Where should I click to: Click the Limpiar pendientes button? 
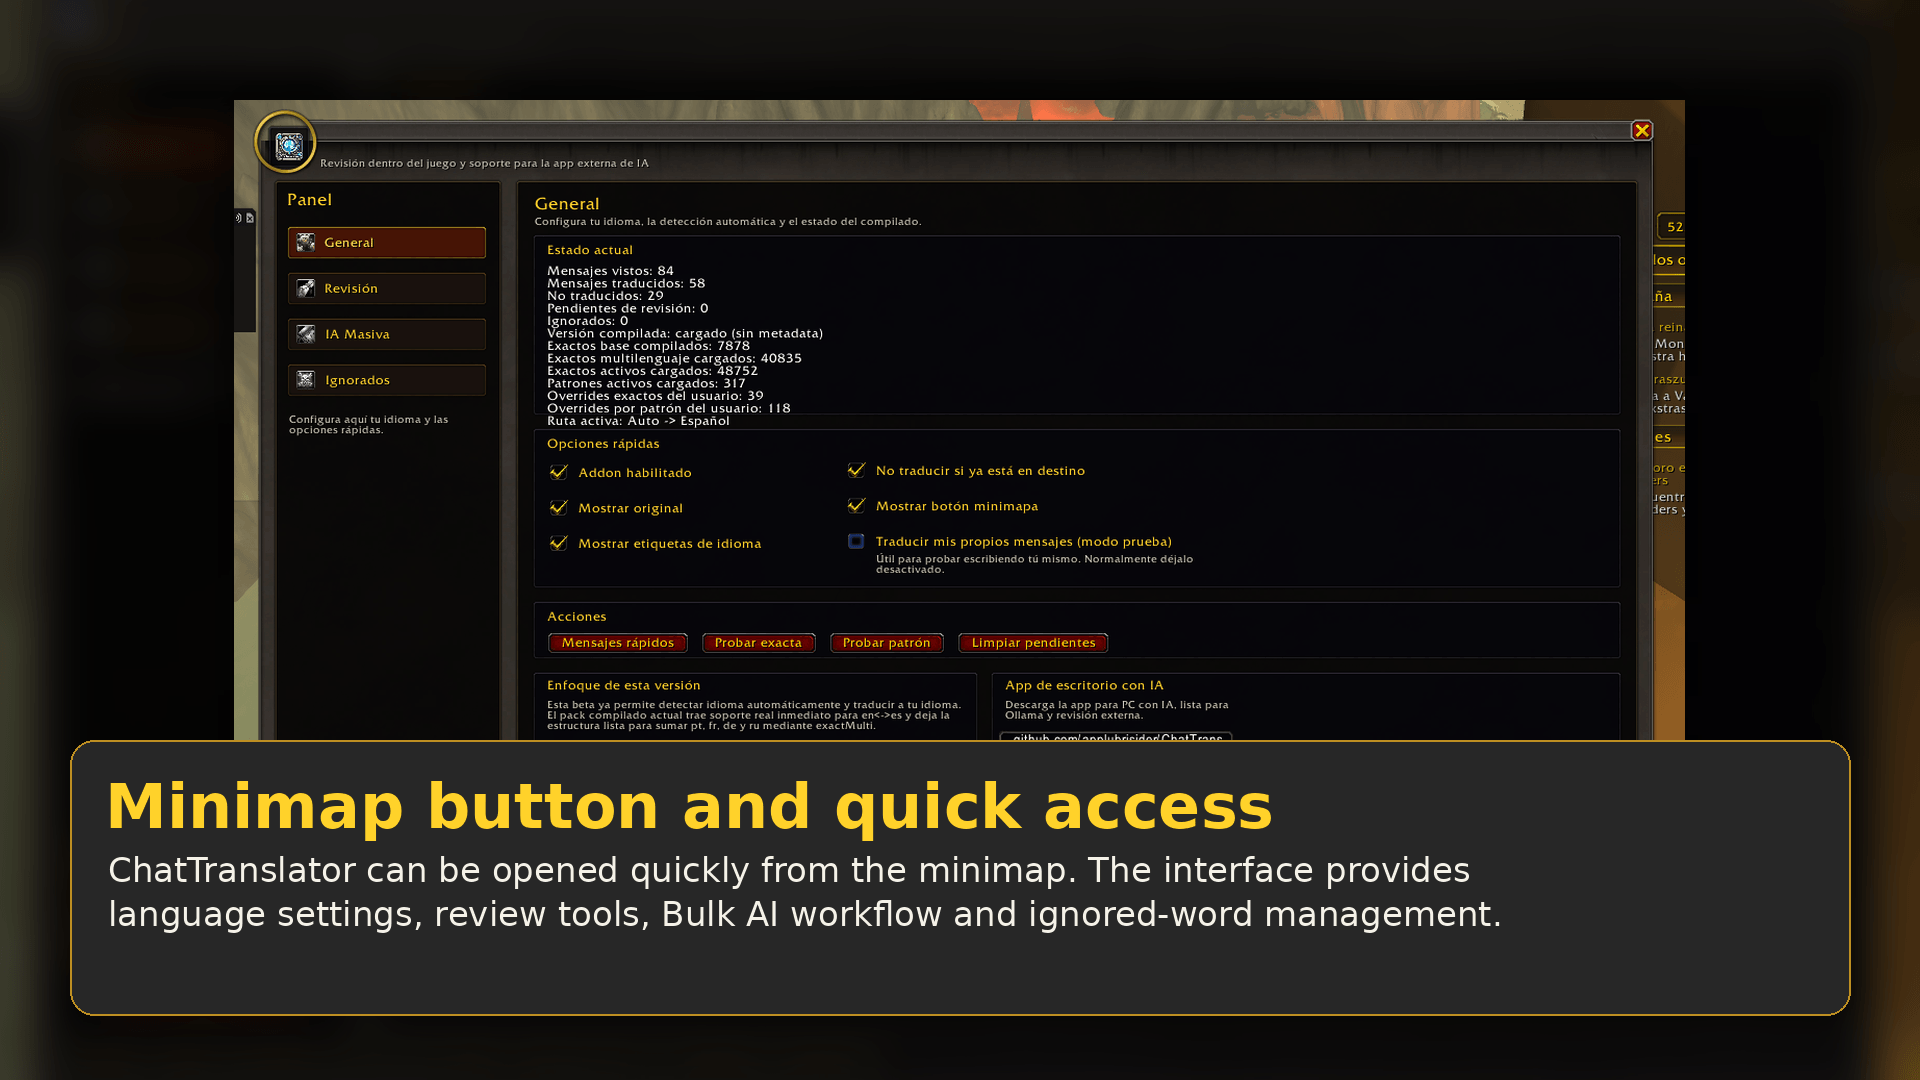(x=1033, y=643)
